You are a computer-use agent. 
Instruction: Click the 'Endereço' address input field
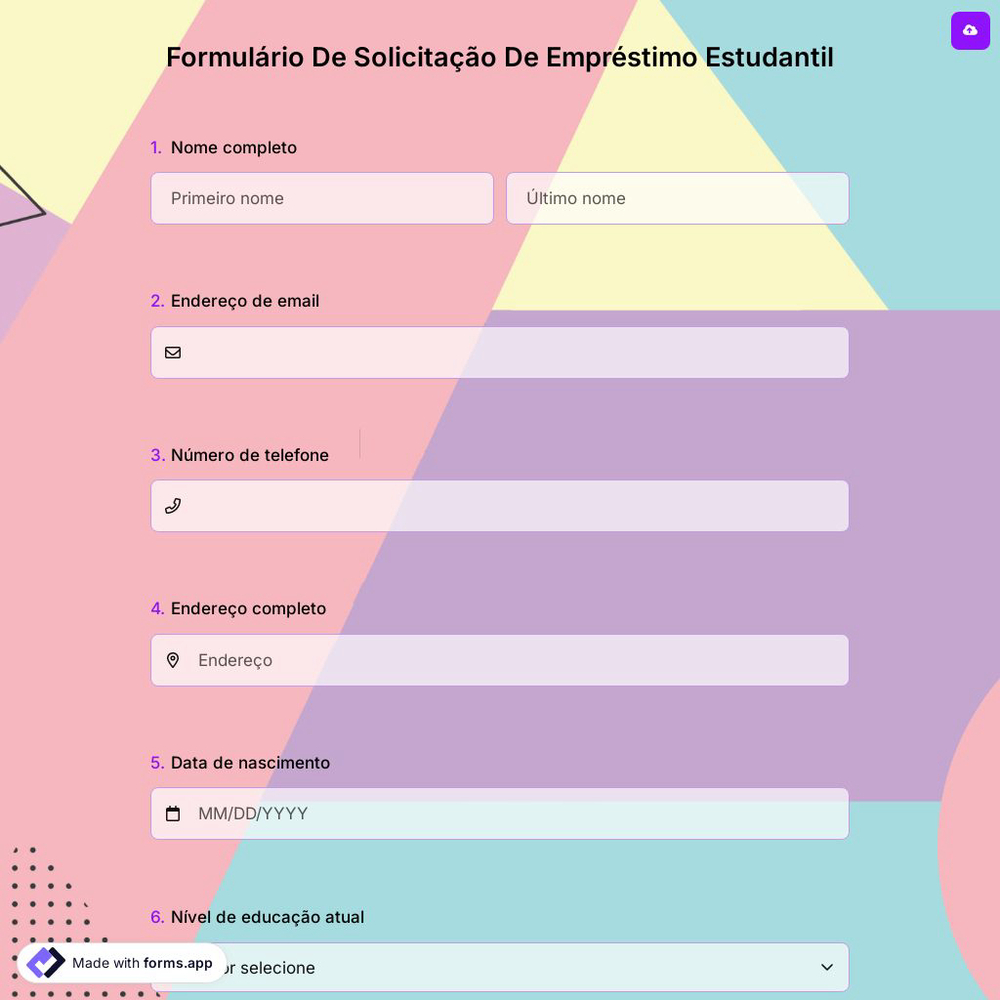click(500, 660)
